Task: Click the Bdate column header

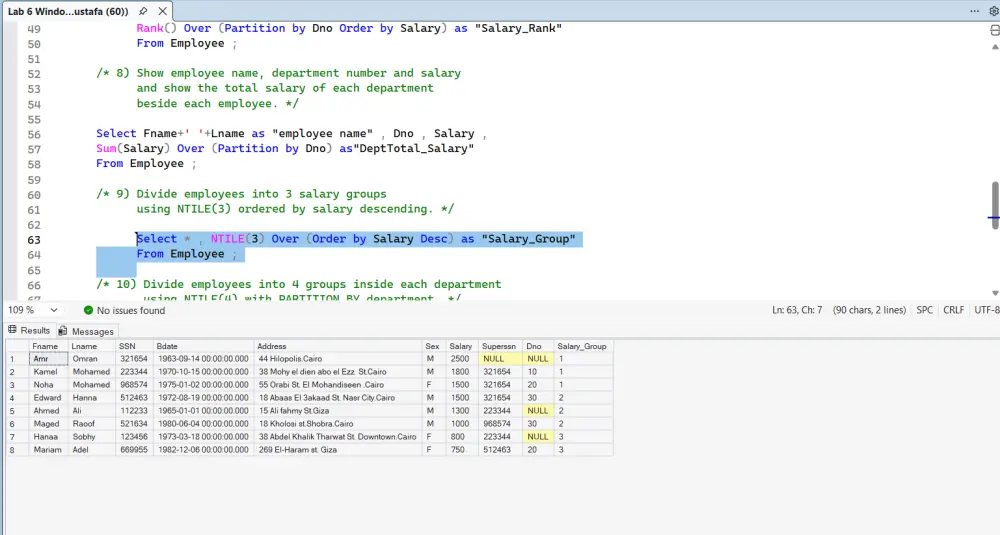Action: (x=203, y=346)
